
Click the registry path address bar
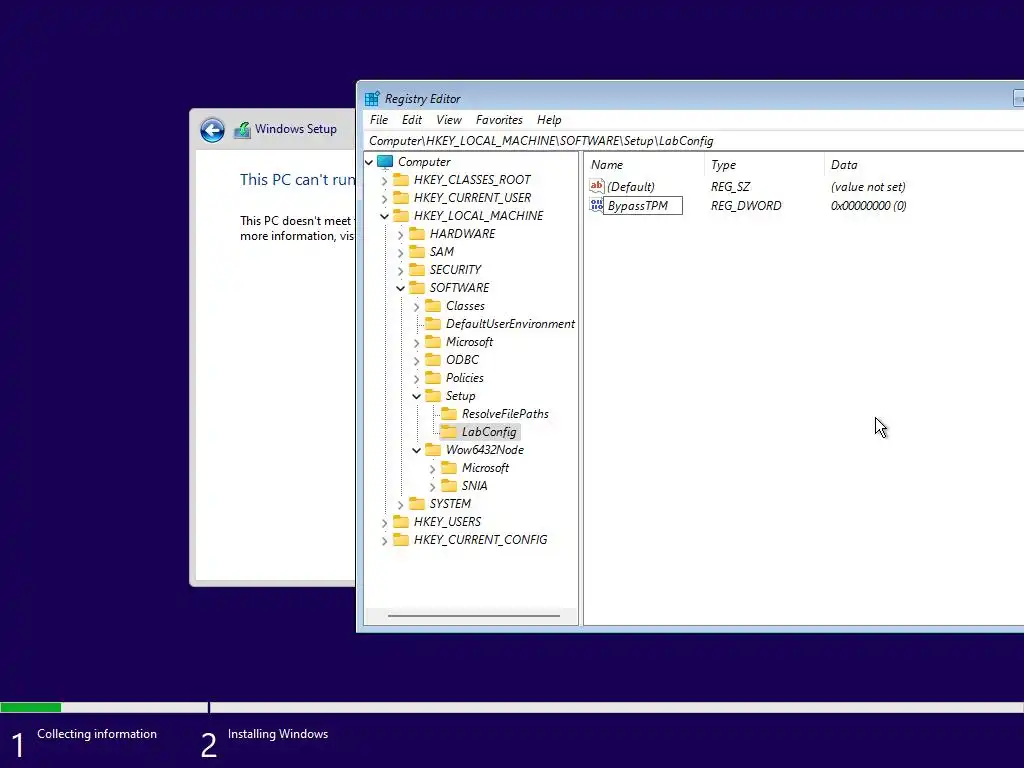(x=694, y=141)
